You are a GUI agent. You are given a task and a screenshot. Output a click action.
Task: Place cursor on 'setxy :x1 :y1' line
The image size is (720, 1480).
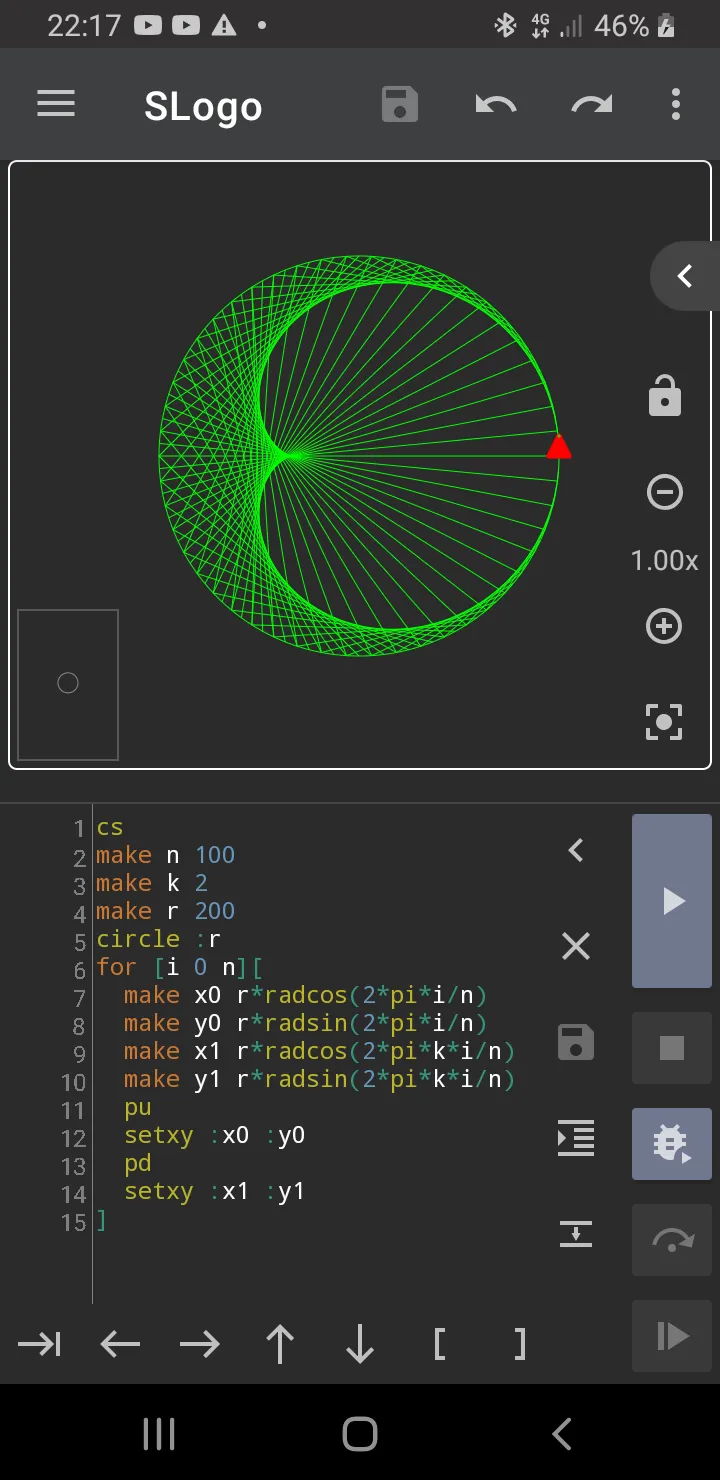(215, 1192)
